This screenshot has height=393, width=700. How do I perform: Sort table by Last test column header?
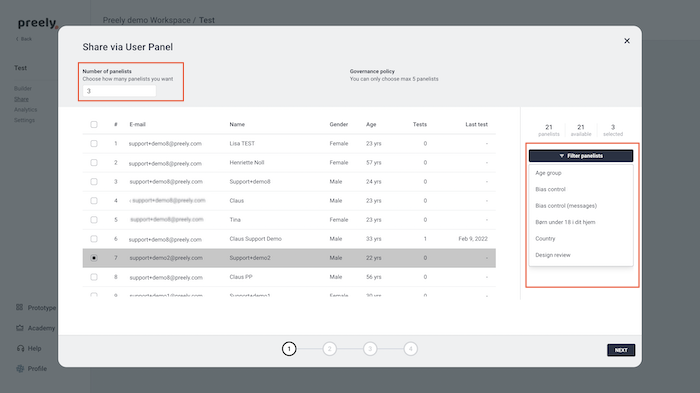click(x=476, y=125)
